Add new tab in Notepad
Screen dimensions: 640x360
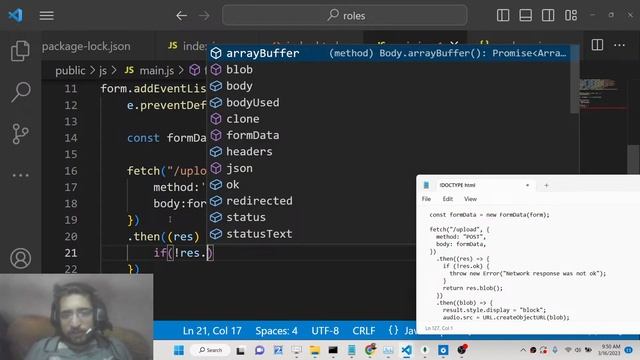546,185
